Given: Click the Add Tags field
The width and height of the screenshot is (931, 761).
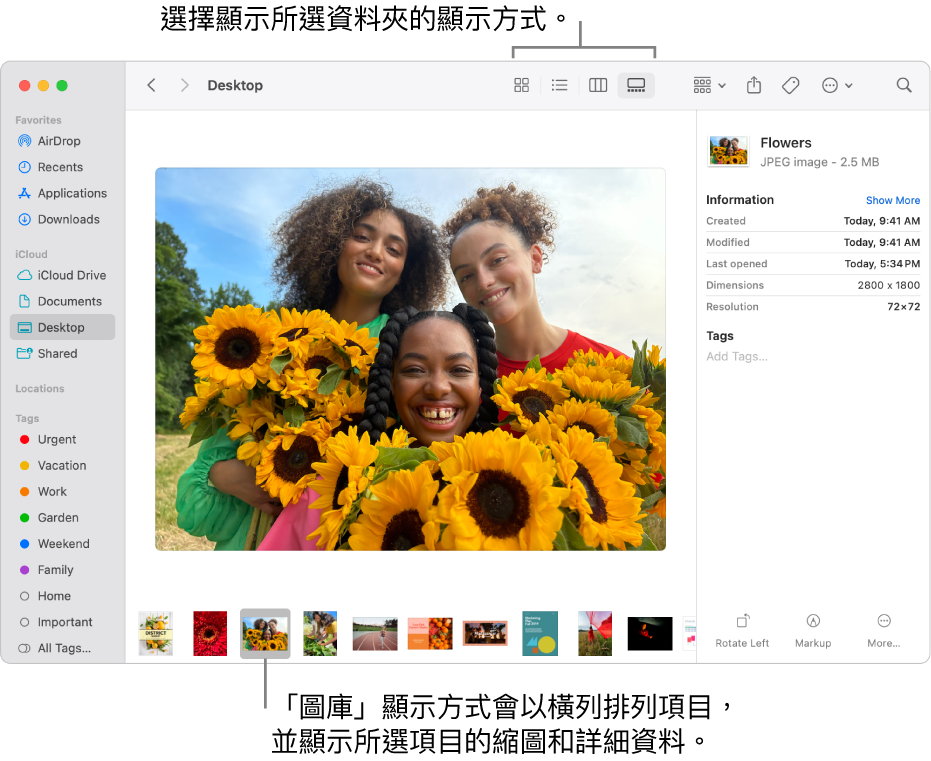Looking at the screenshot, I should coord(736,357).
